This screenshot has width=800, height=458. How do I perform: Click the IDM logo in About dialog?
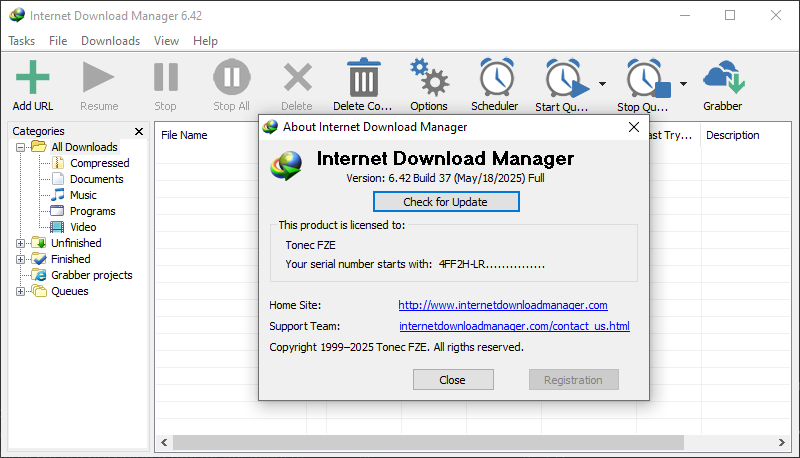(286, 165)
